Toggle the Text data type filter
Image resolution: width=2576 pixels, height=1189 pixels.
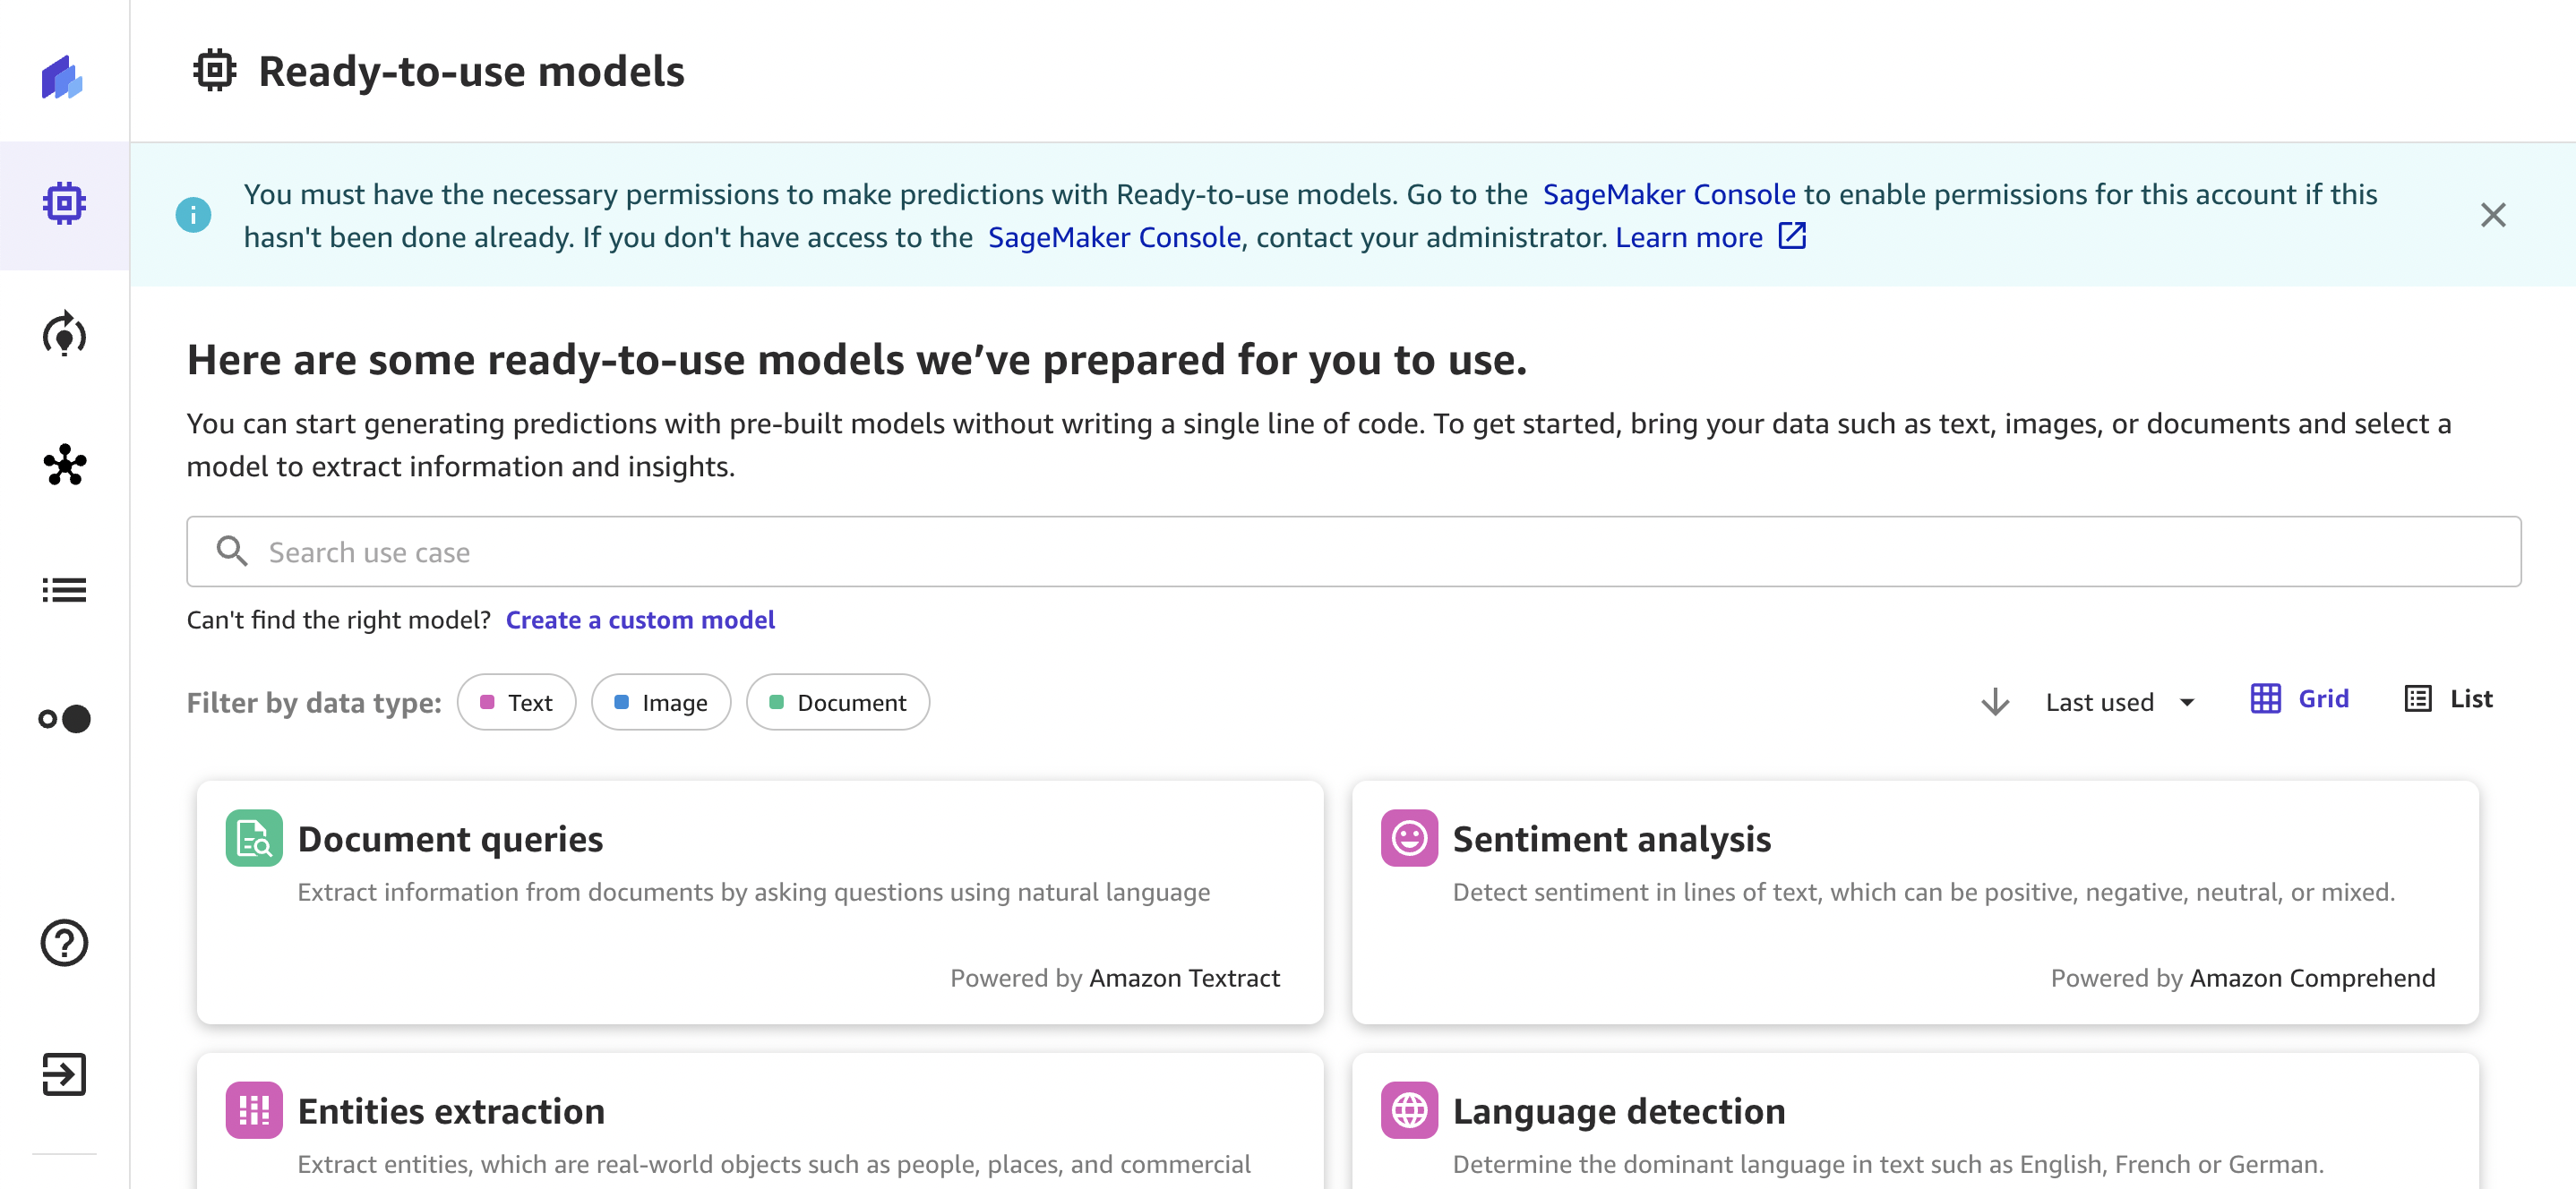pos(516,702)
